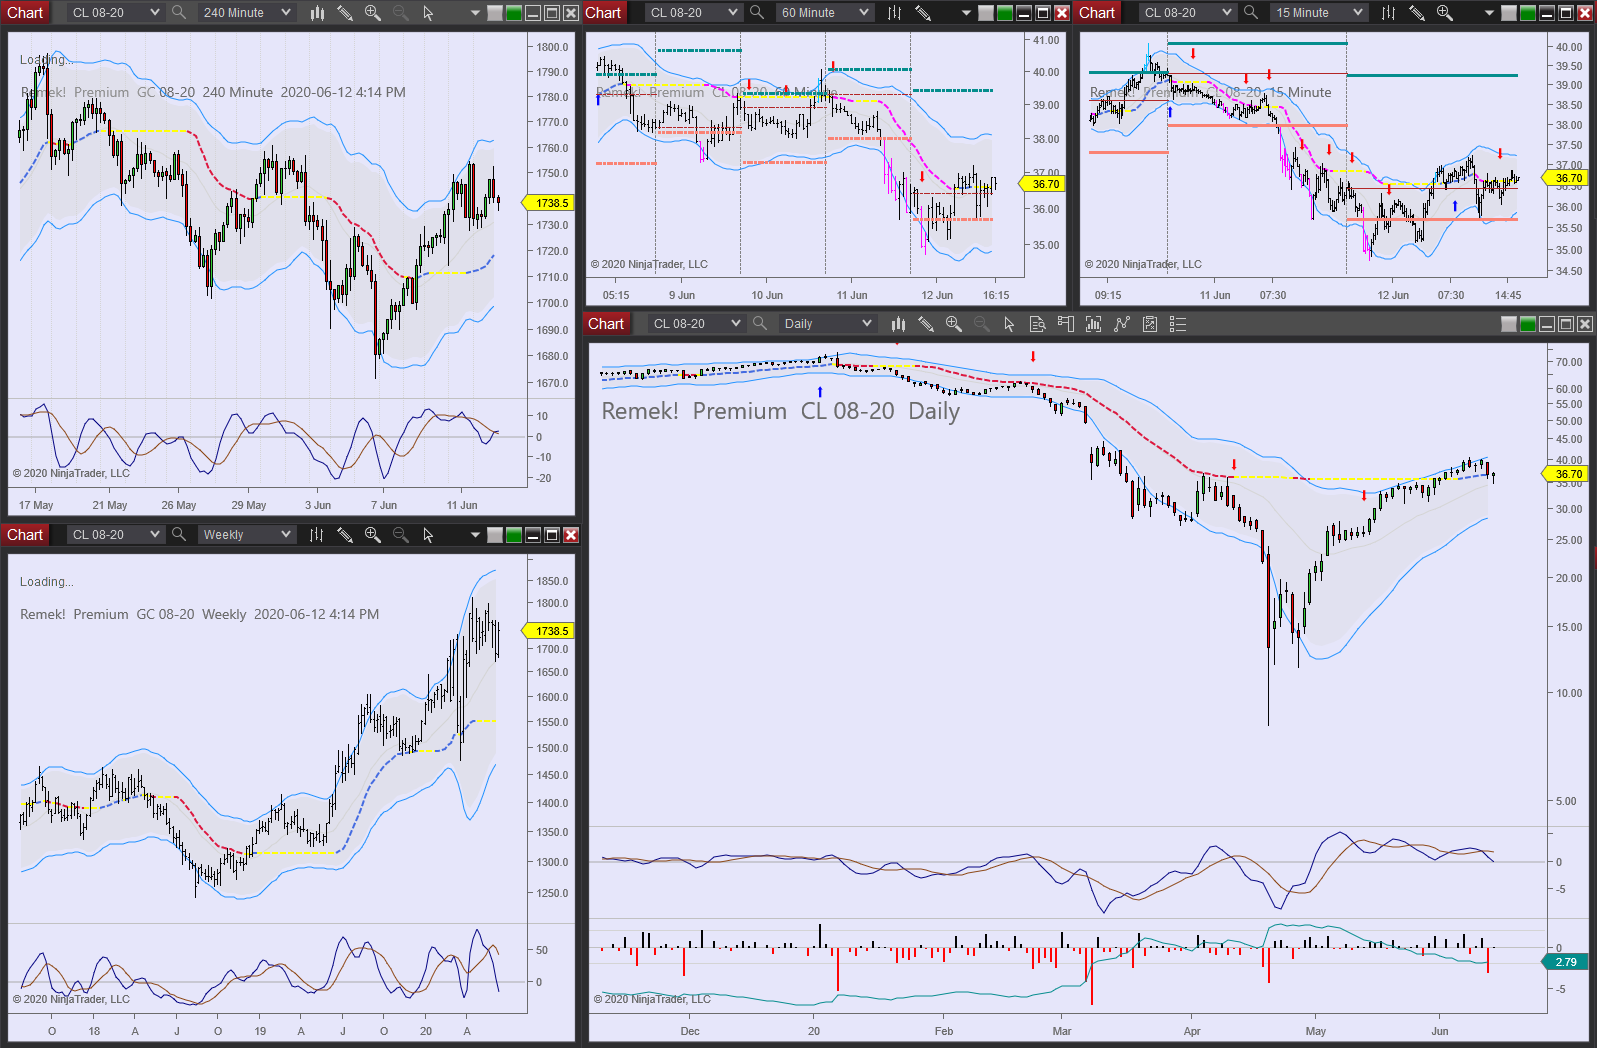This screenshot has width=1597, height=1048.
Task: Select drawing tools pencil in Weekly chart
Action: pos(345,535)
